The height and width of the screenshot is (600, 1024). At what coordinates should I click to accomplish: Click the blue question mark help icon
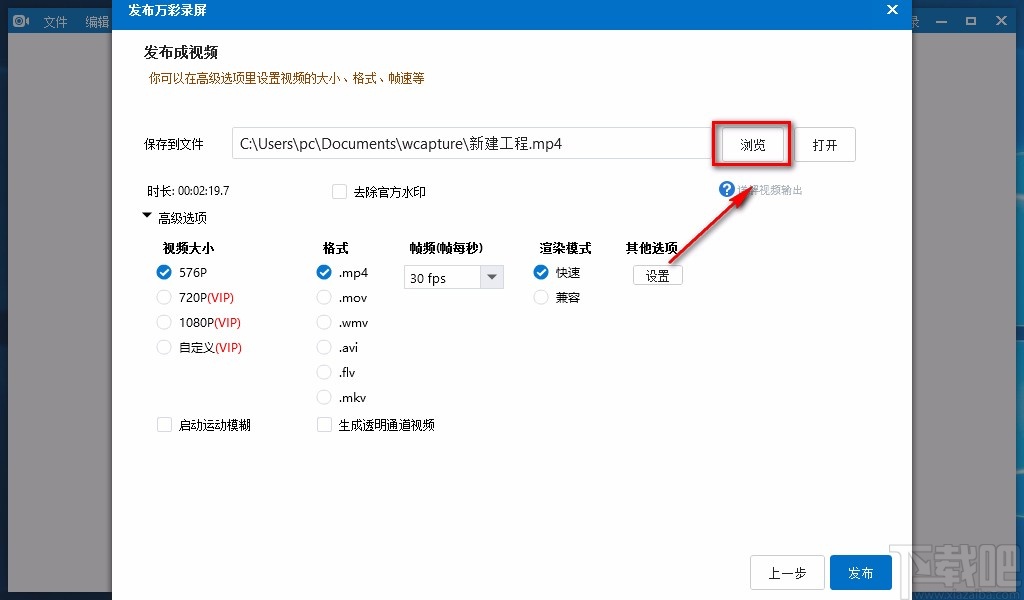(726, 189)
